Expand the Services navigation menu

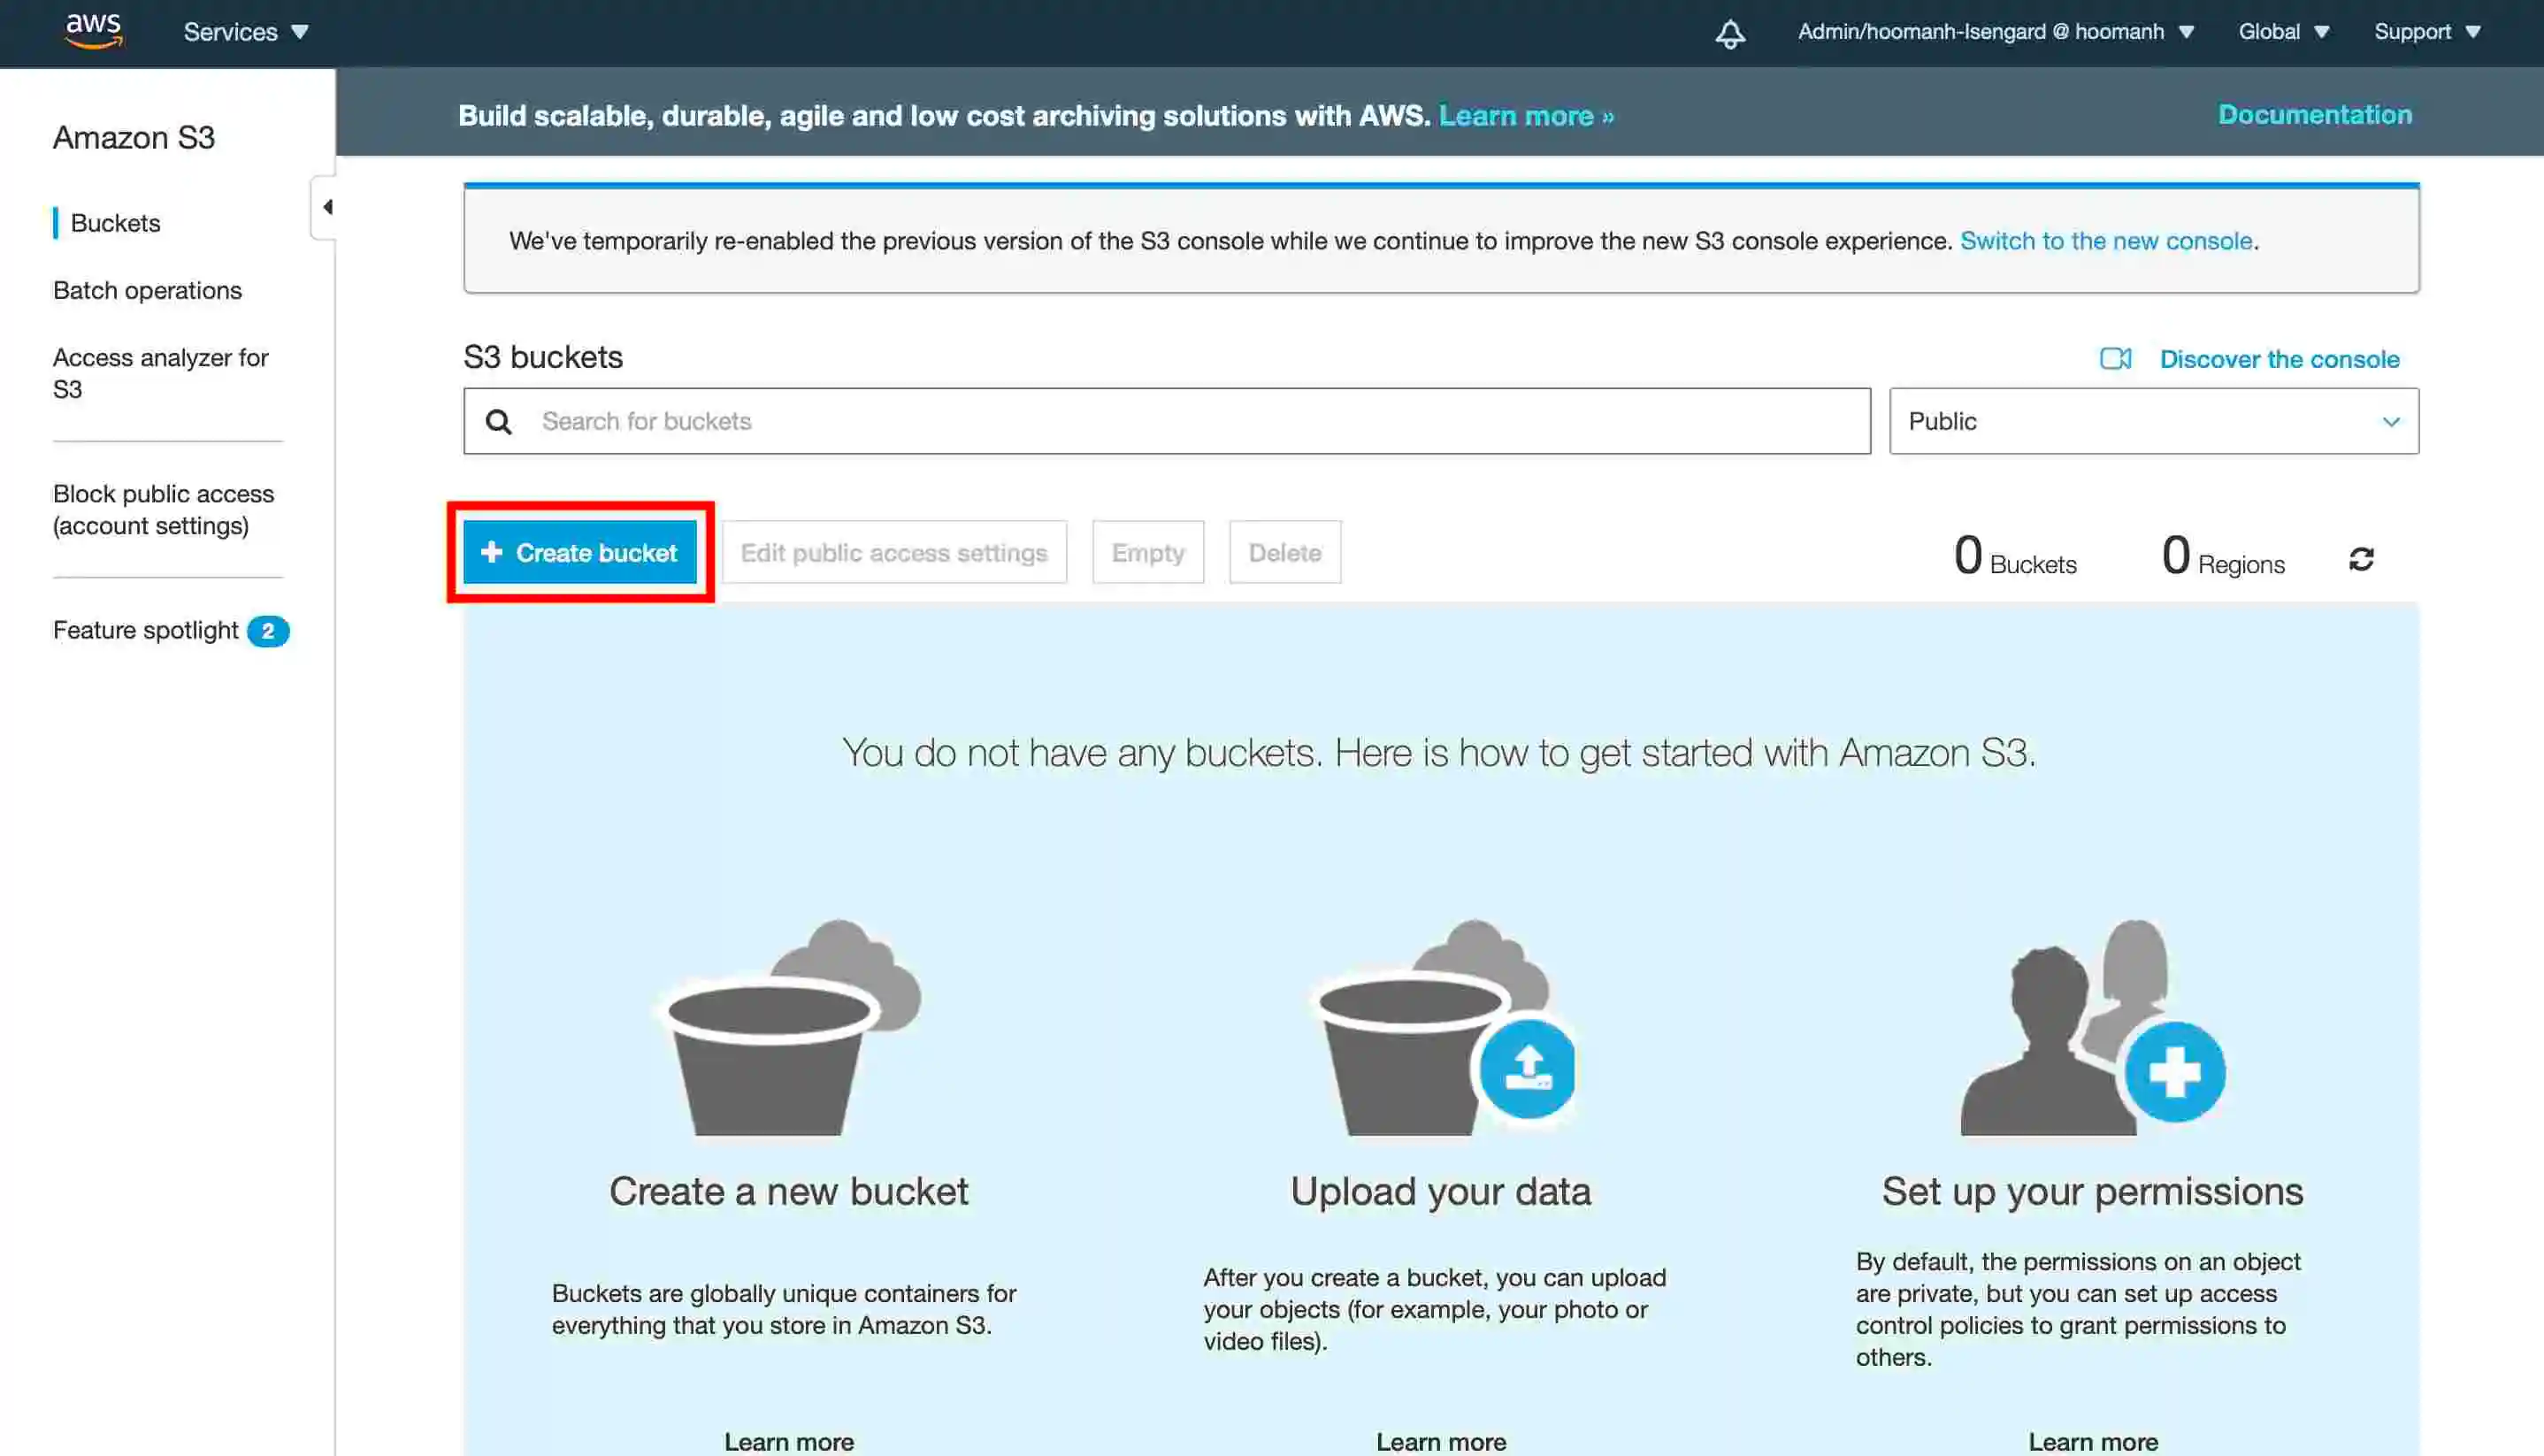[x=243, y=32]
